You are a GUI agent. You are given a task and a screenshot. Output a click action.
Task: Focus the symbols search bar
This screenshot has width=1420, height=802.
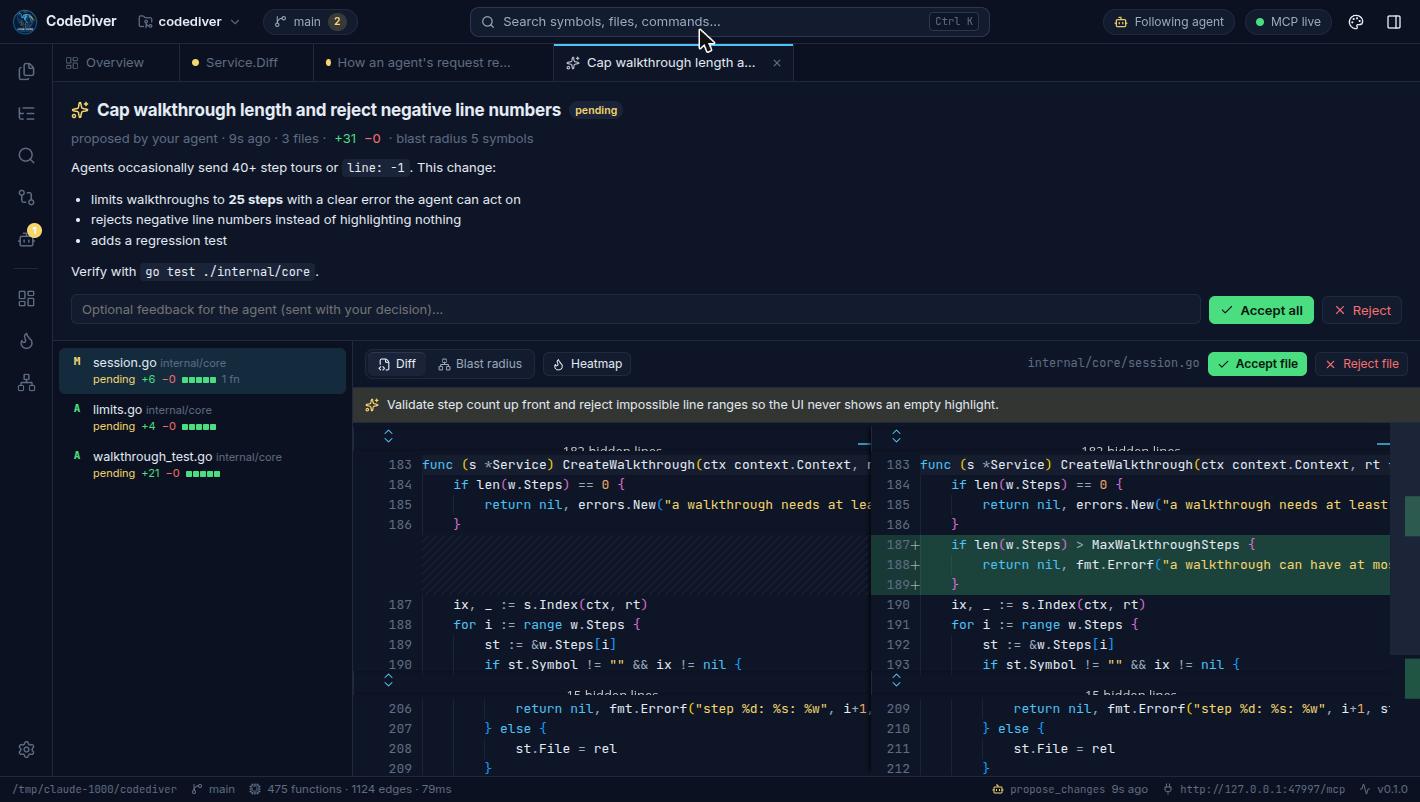pos(730,21)
